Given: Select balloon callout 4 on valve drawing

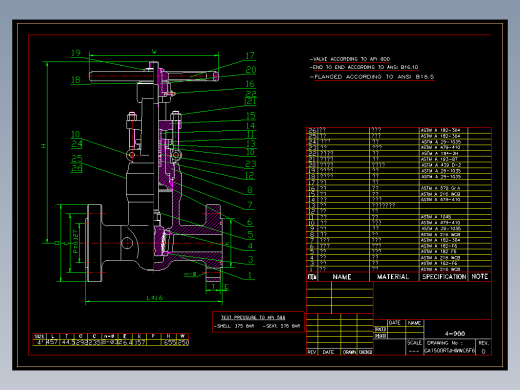Looking at the screenshot, I should 250,246.
